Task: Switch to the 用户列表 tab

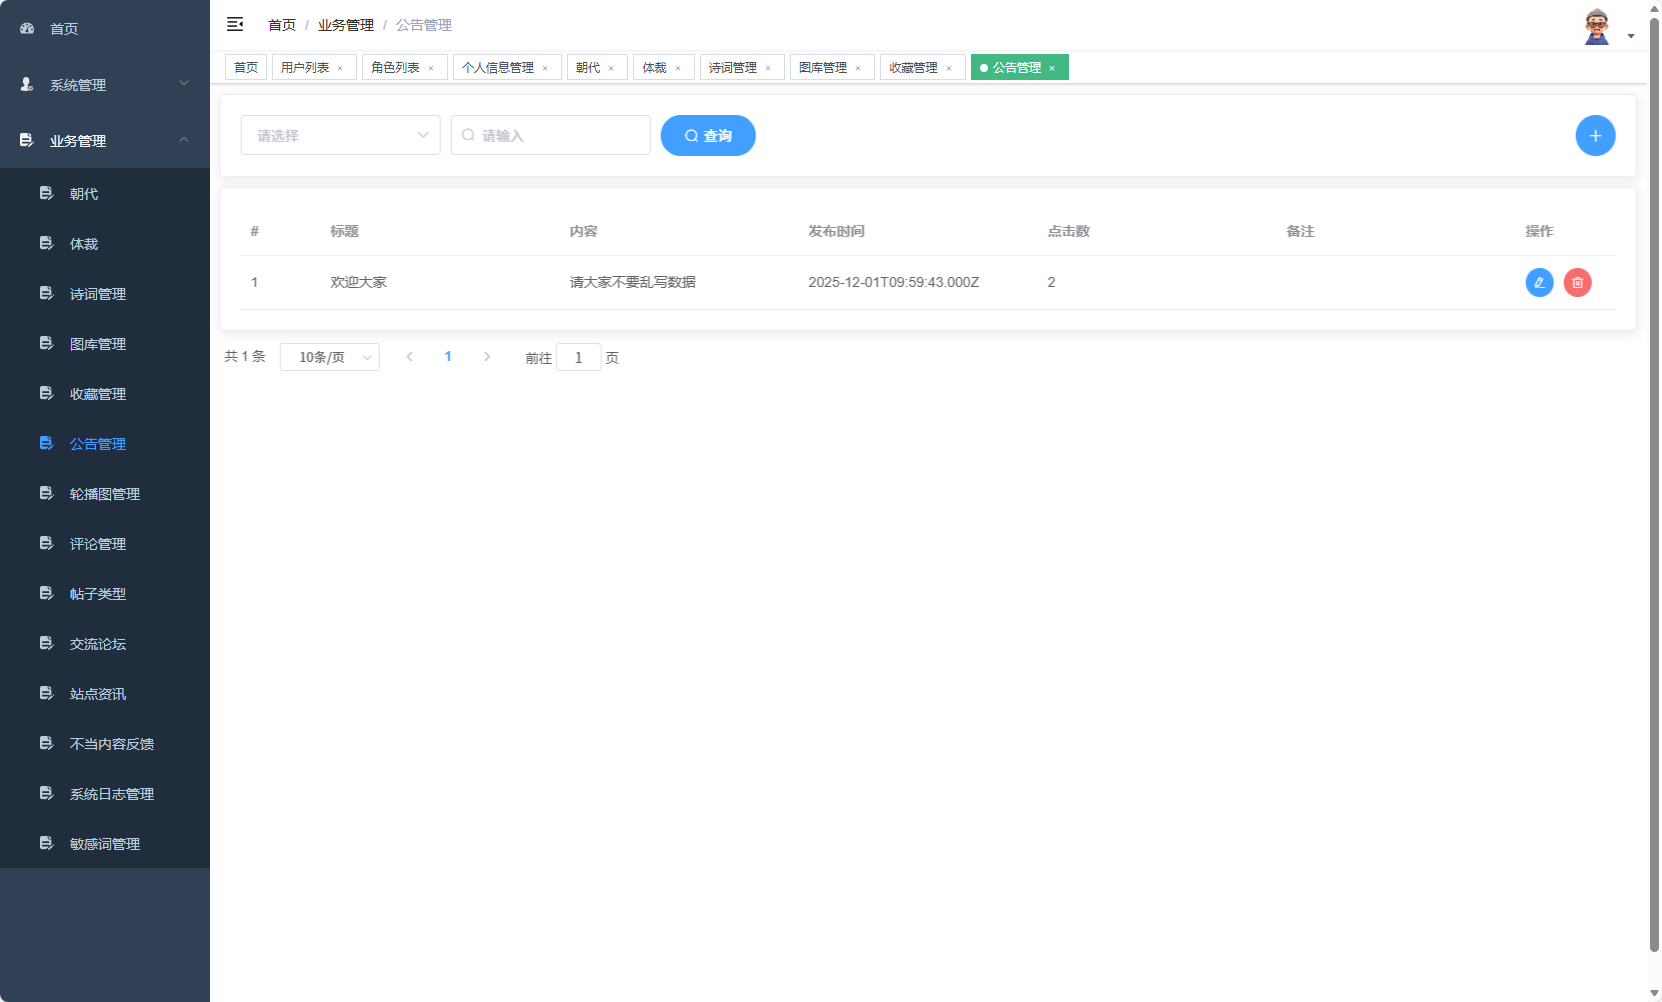Action: pyautogui.click(x=306, y=67)
